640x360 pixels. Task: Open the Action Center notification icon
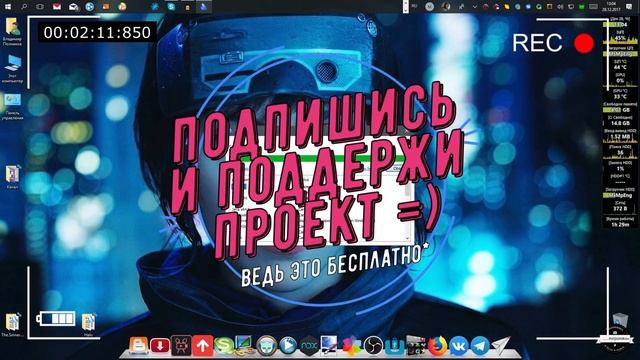[x=629, y=7]
